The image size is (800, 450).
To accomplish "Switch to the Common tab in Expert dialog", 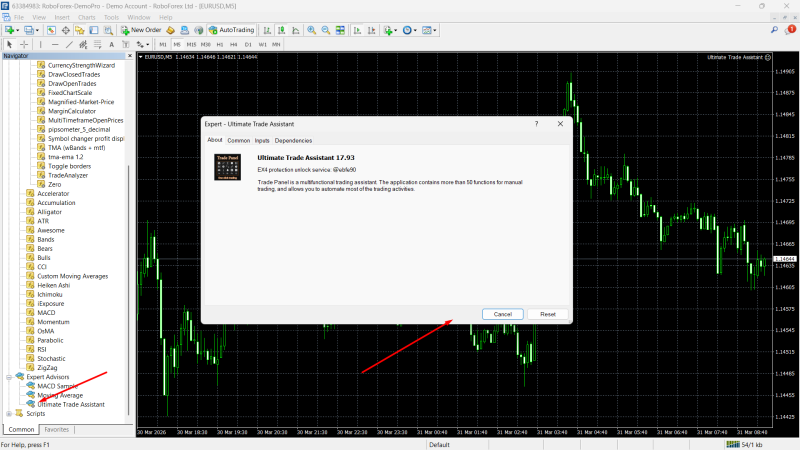I will (x=238, y=140).
